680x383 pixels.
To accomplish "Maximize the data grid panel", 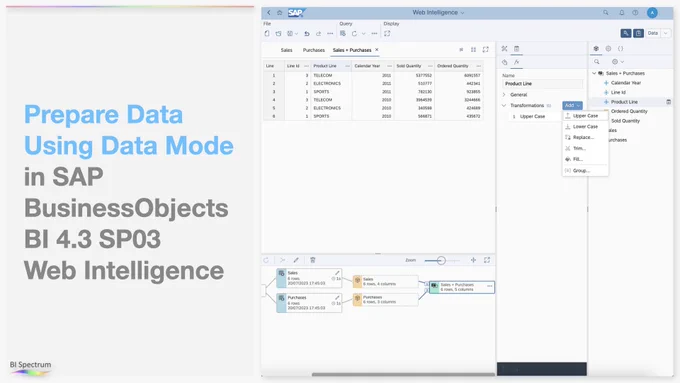I will [486, 50].
